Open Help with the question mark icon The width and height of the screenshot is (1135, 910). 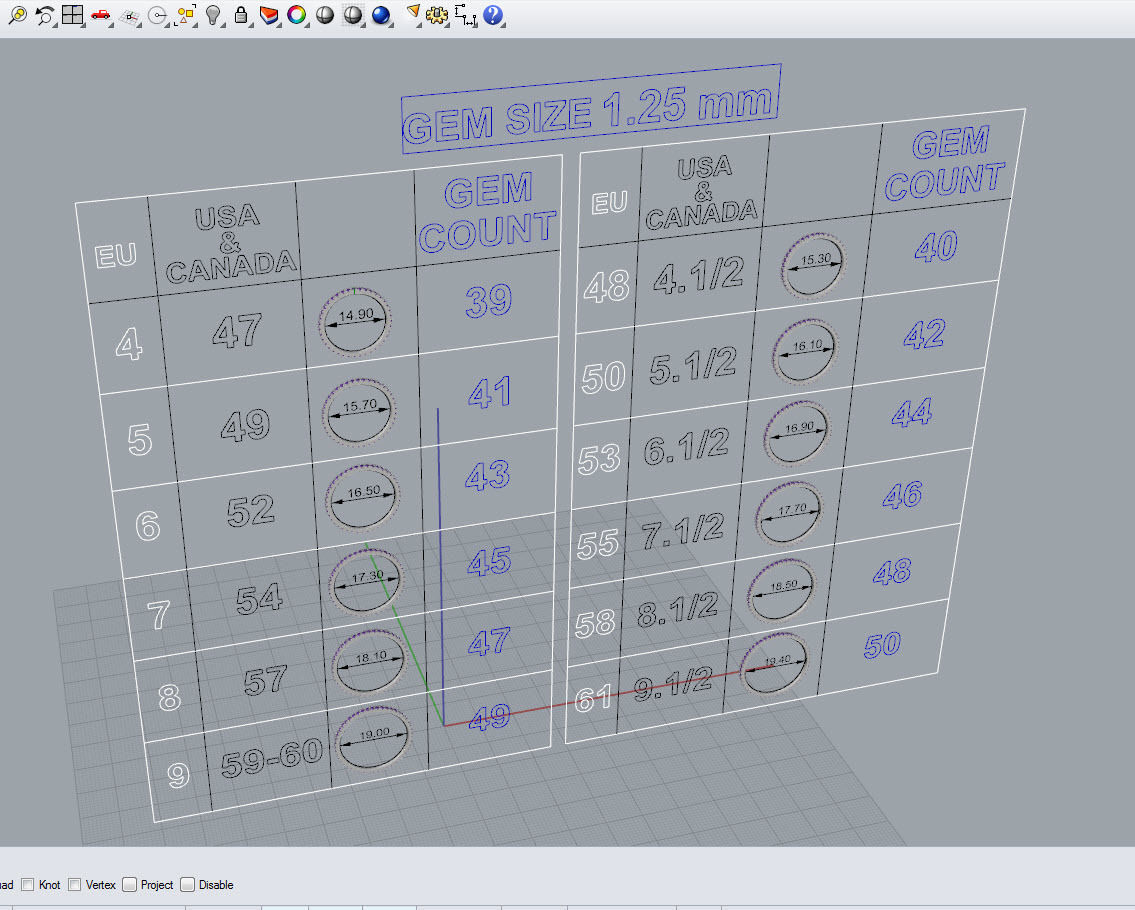click(x=493, y=14)
